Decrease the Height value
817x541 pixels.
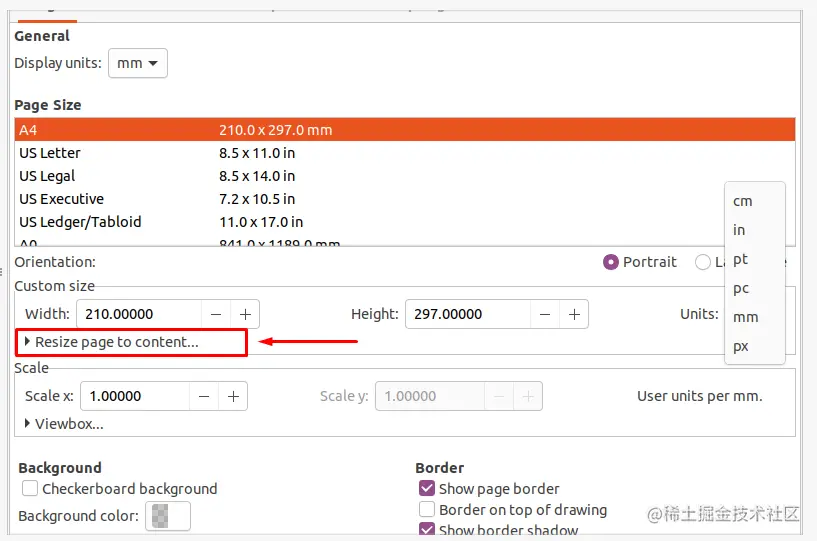[545, 314]
